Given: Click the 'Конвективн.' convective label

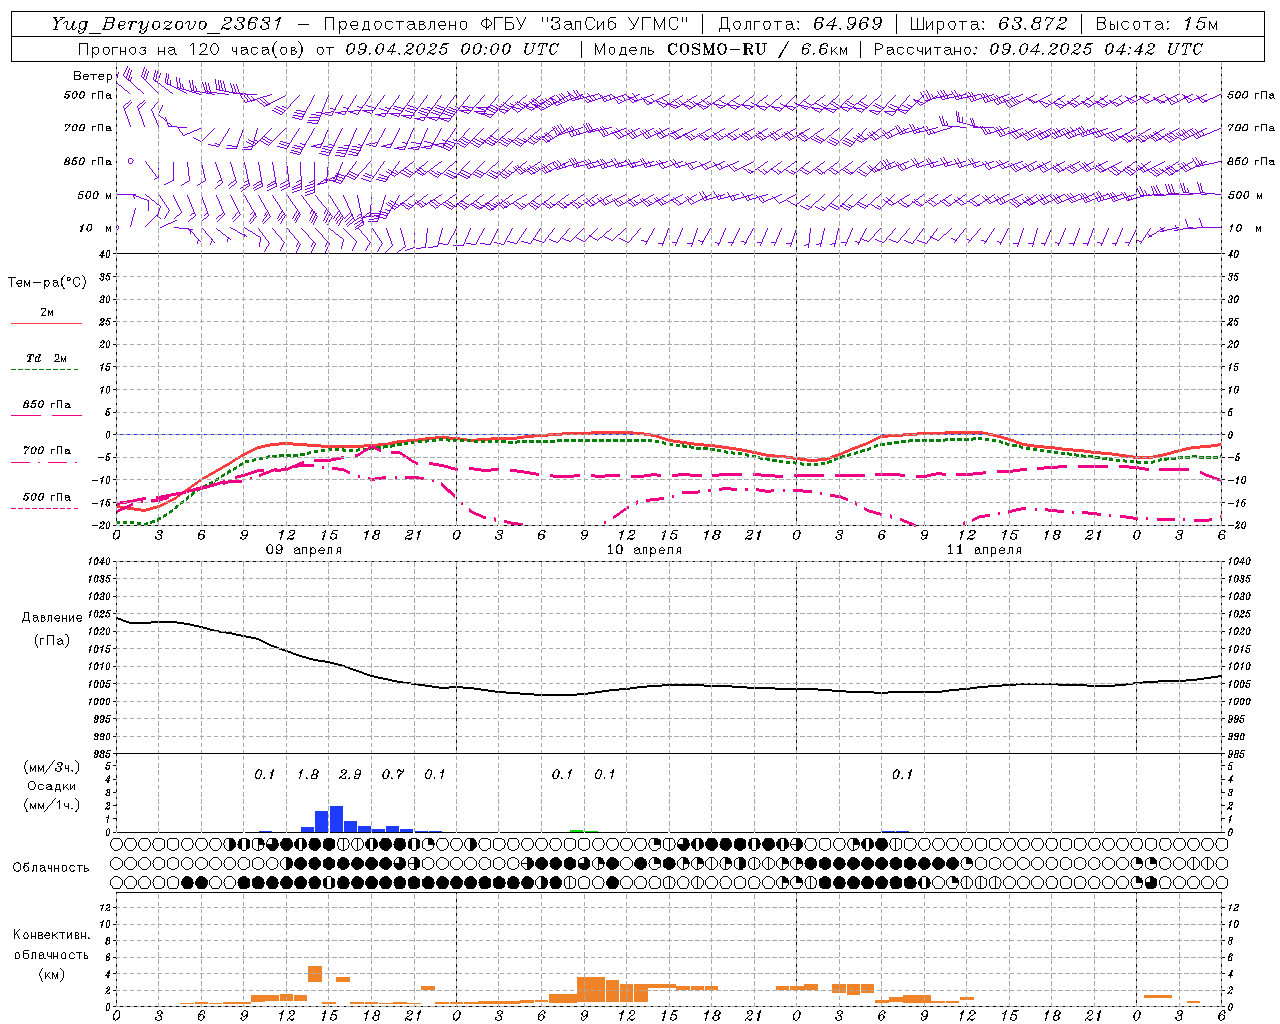Looking at the screenshot, I should click(x=51, y=935).
